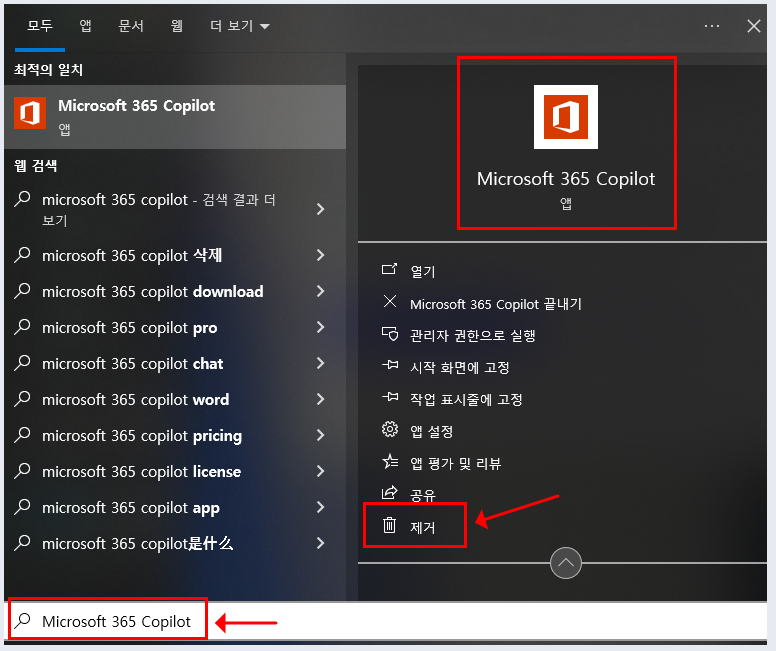Image resolution: width=776 pixels, height=651 pixels.
Task: Select 시작 화면에 고정
Action: (460, 367)
